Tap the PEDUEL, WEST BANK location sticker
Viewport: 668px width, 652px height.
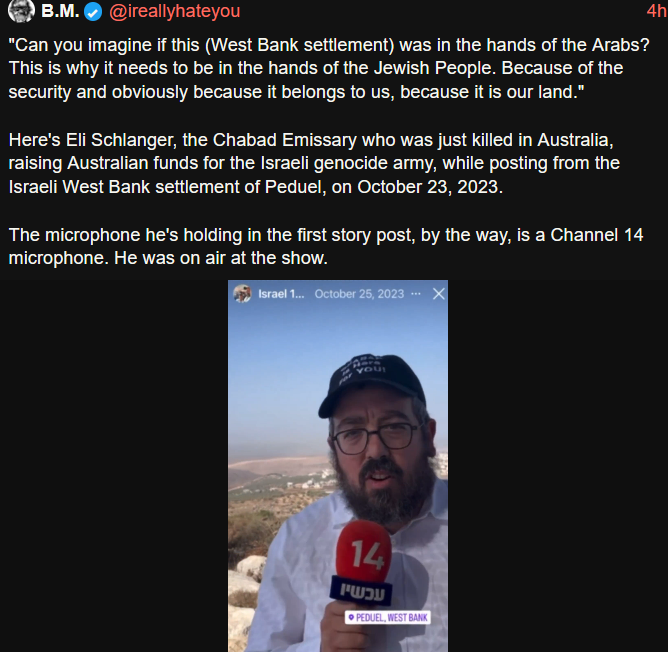tap(388, 617)
